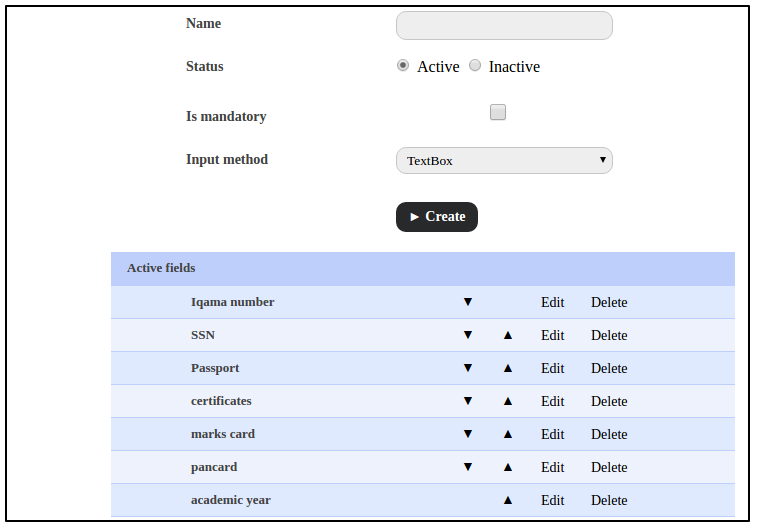Move certificates field up

508,401
